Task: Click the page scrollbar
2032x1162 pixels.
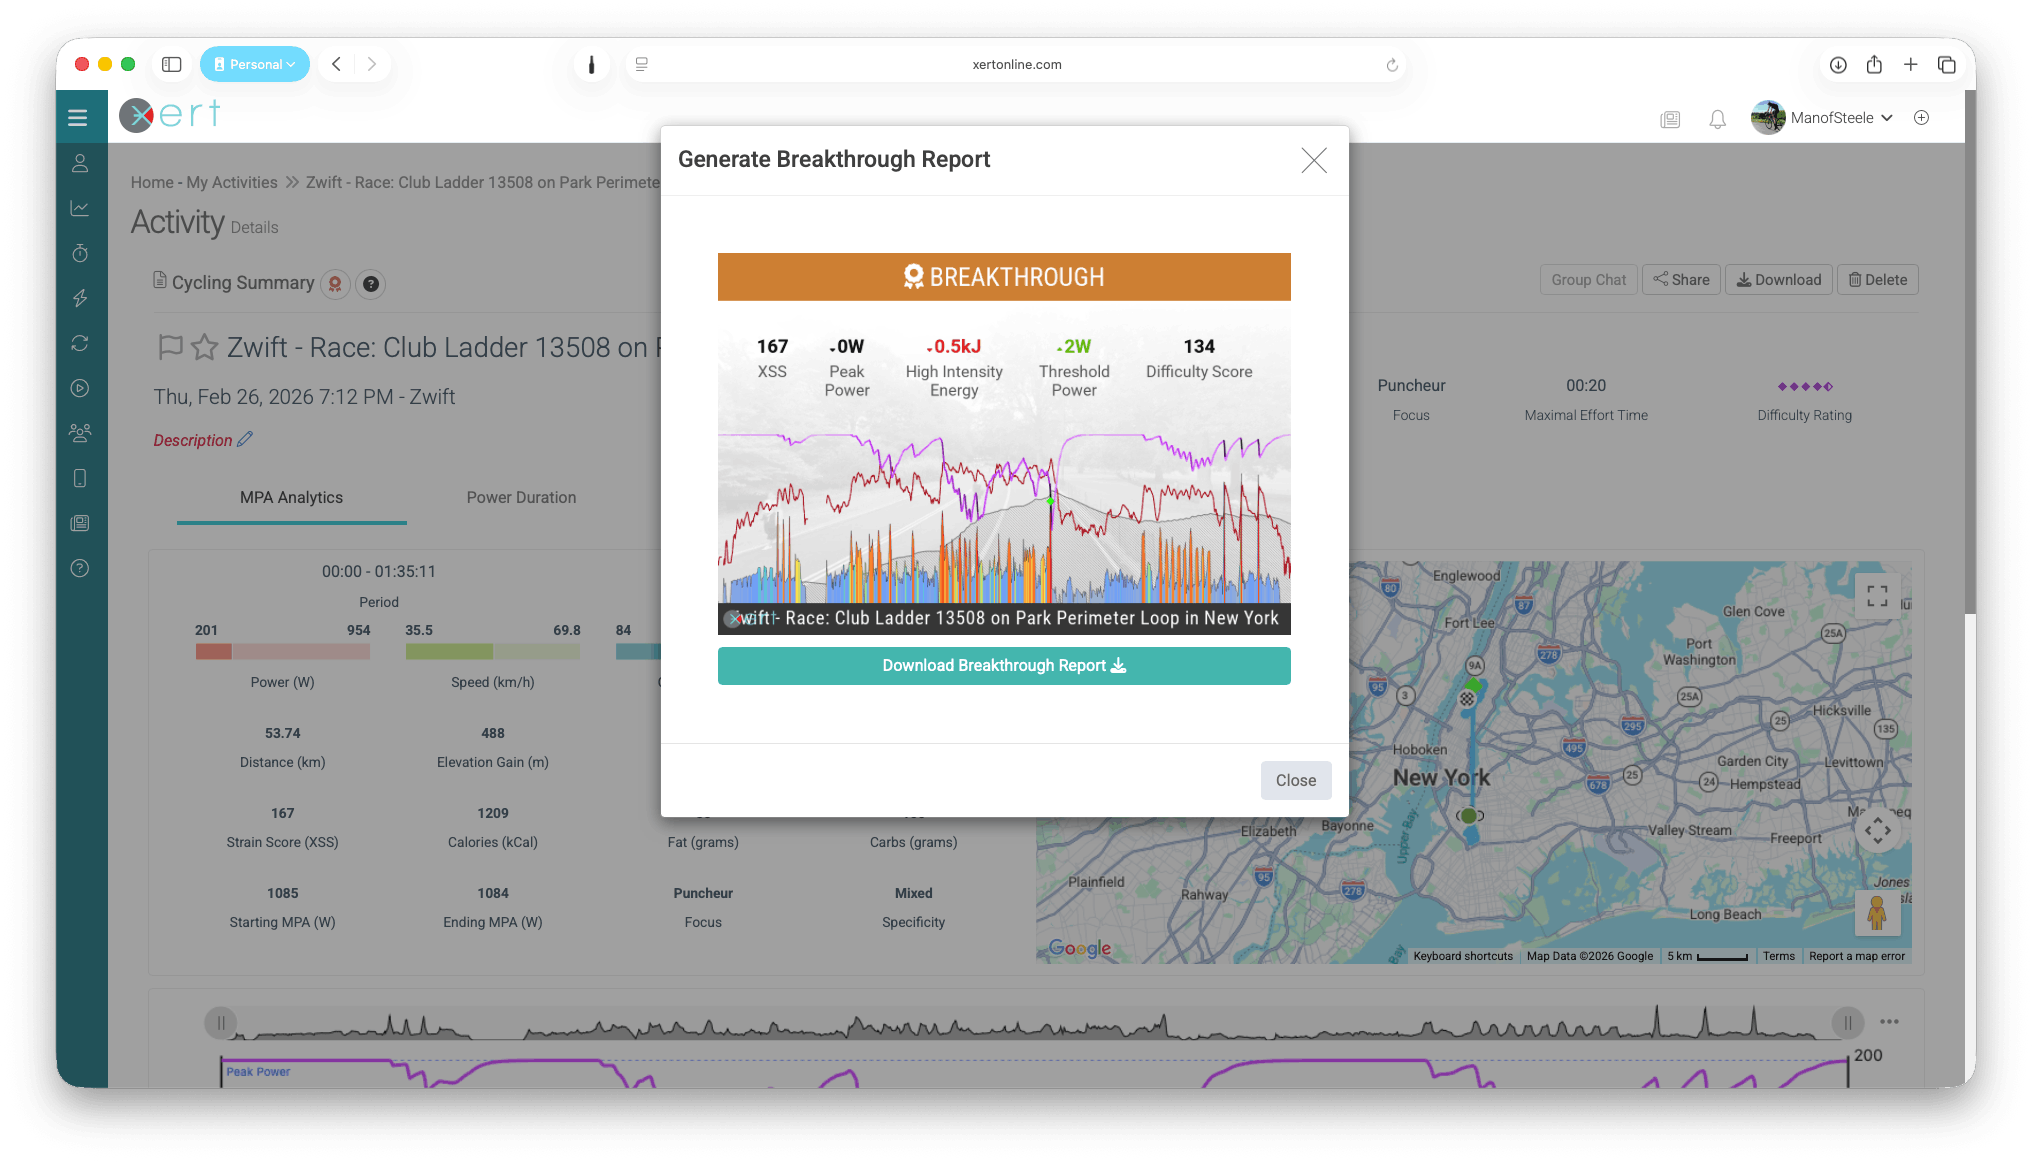Action: click(x=1969, y=350)
